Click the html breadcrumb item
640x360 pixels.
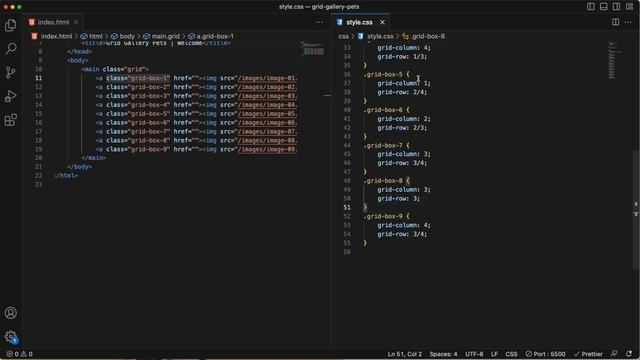click(92, 36)
